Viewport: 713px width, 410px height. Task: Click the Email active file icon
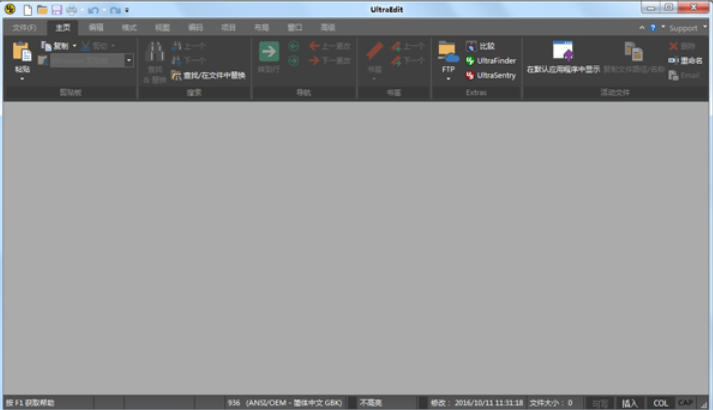click(x=673, y=75)
